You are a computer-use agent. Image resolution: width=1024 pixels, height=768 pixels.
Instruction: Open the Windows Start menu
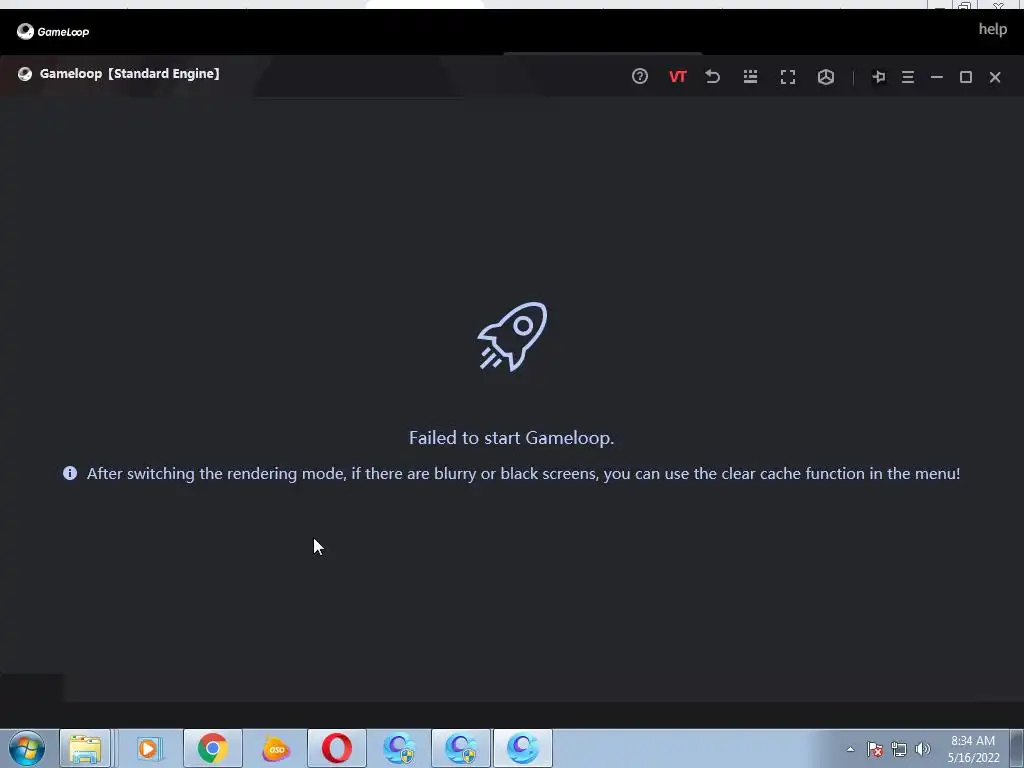point(27,748)
